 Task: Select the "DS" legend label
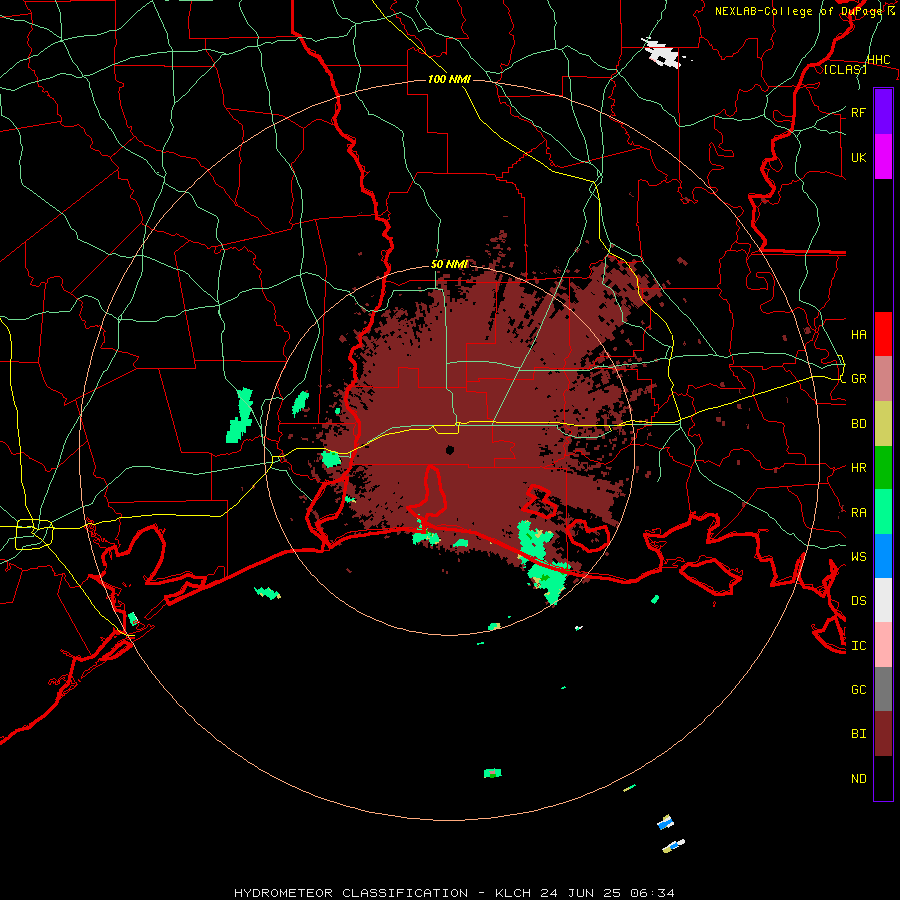pyautogui.click(x=858, y=601)
